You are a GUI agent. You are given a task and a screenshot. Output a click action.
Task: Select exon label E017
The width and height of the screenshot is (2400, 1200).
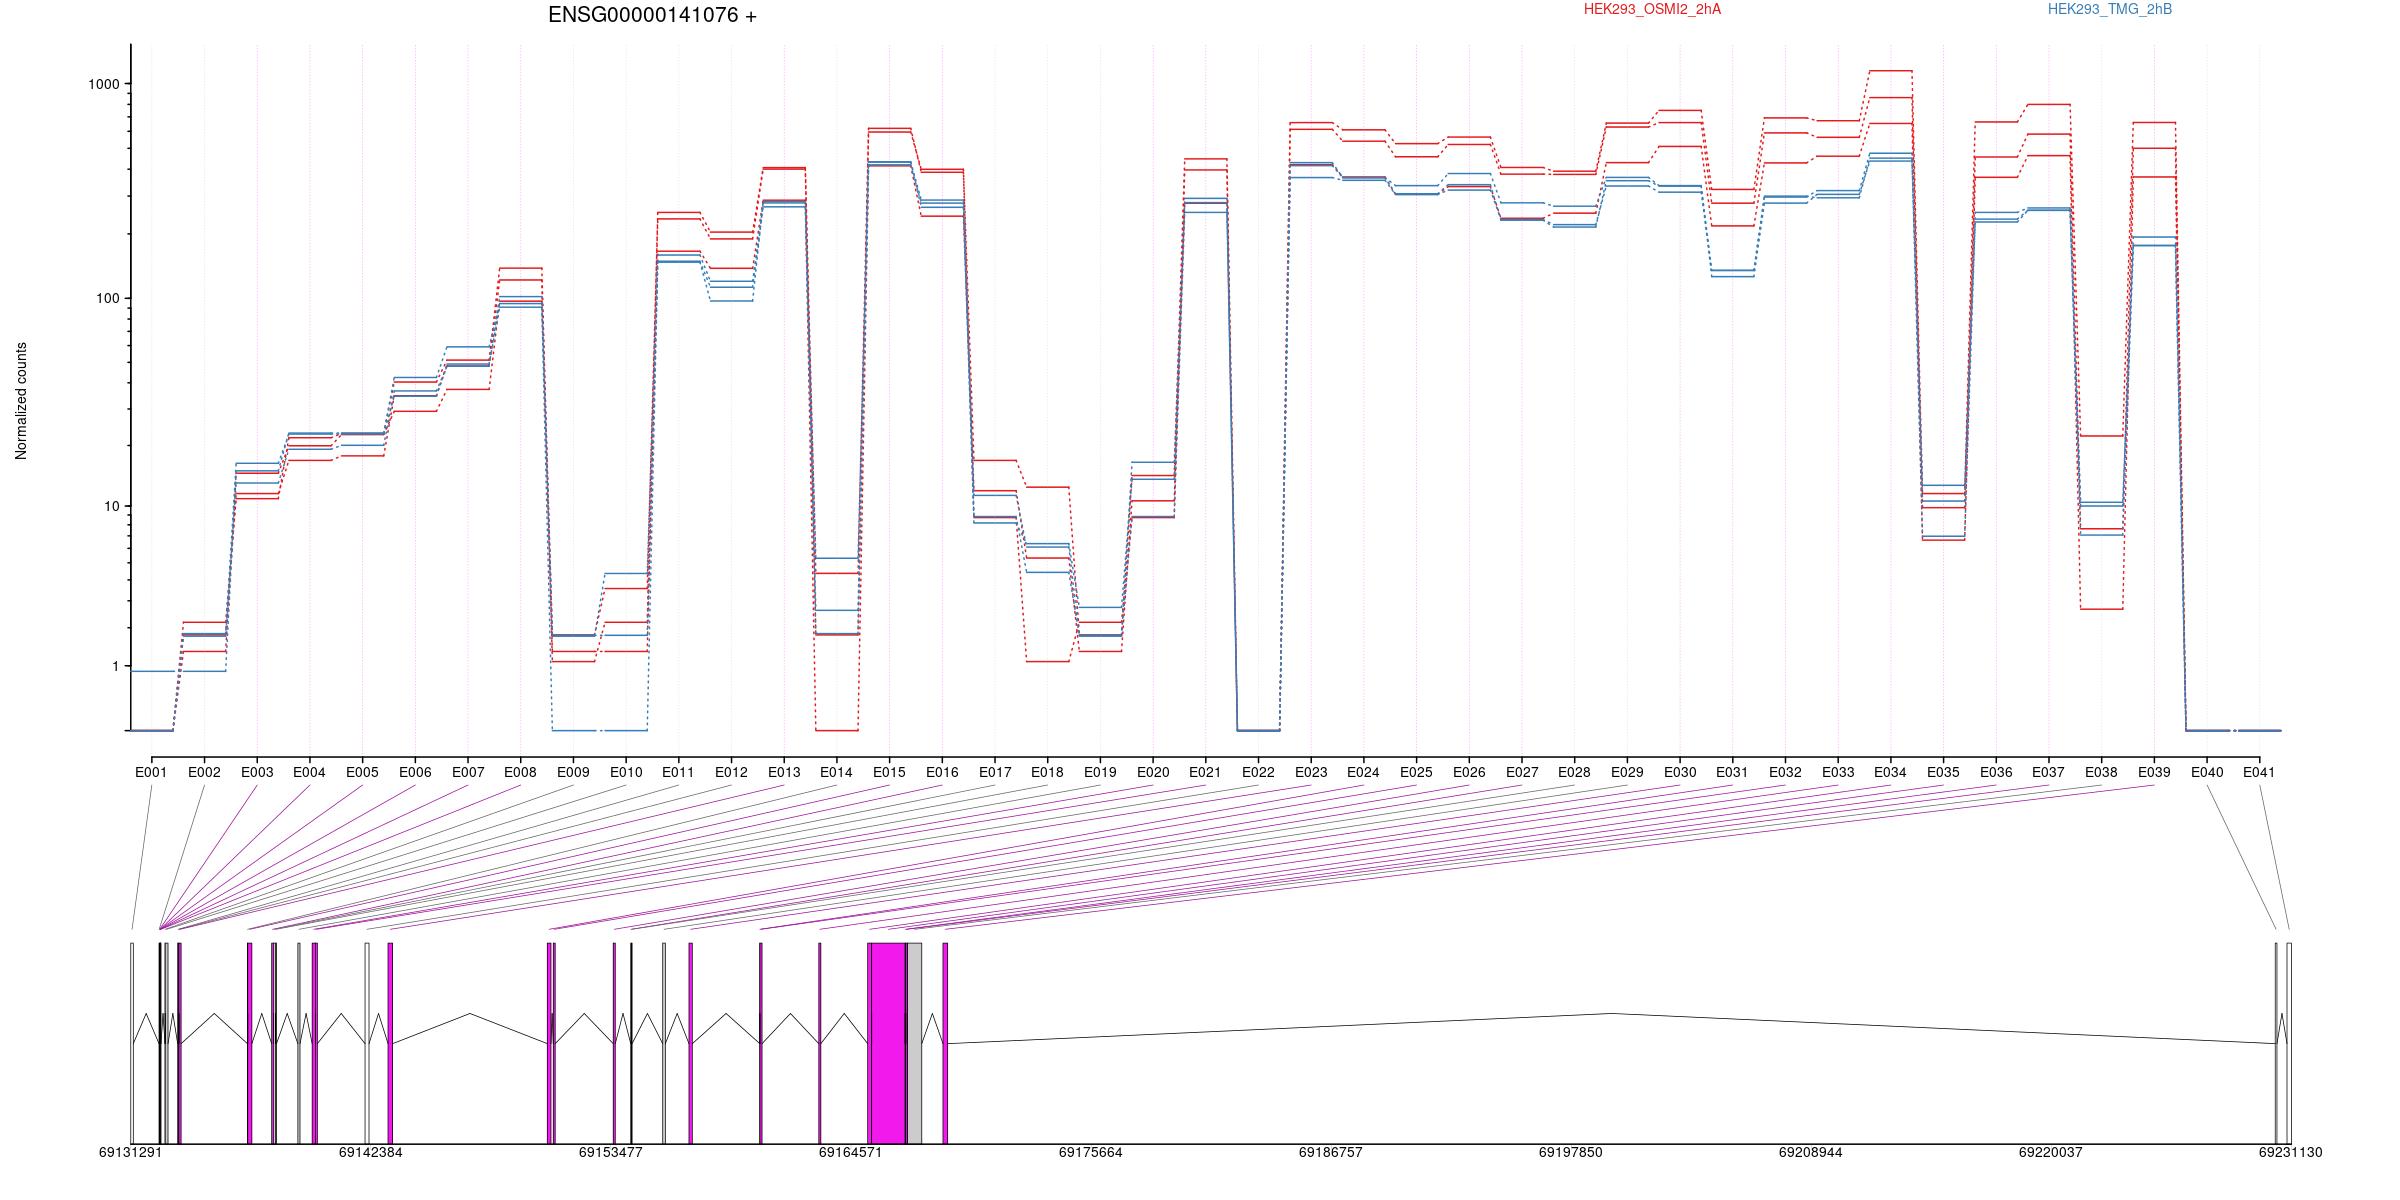[x=995, y=772]
